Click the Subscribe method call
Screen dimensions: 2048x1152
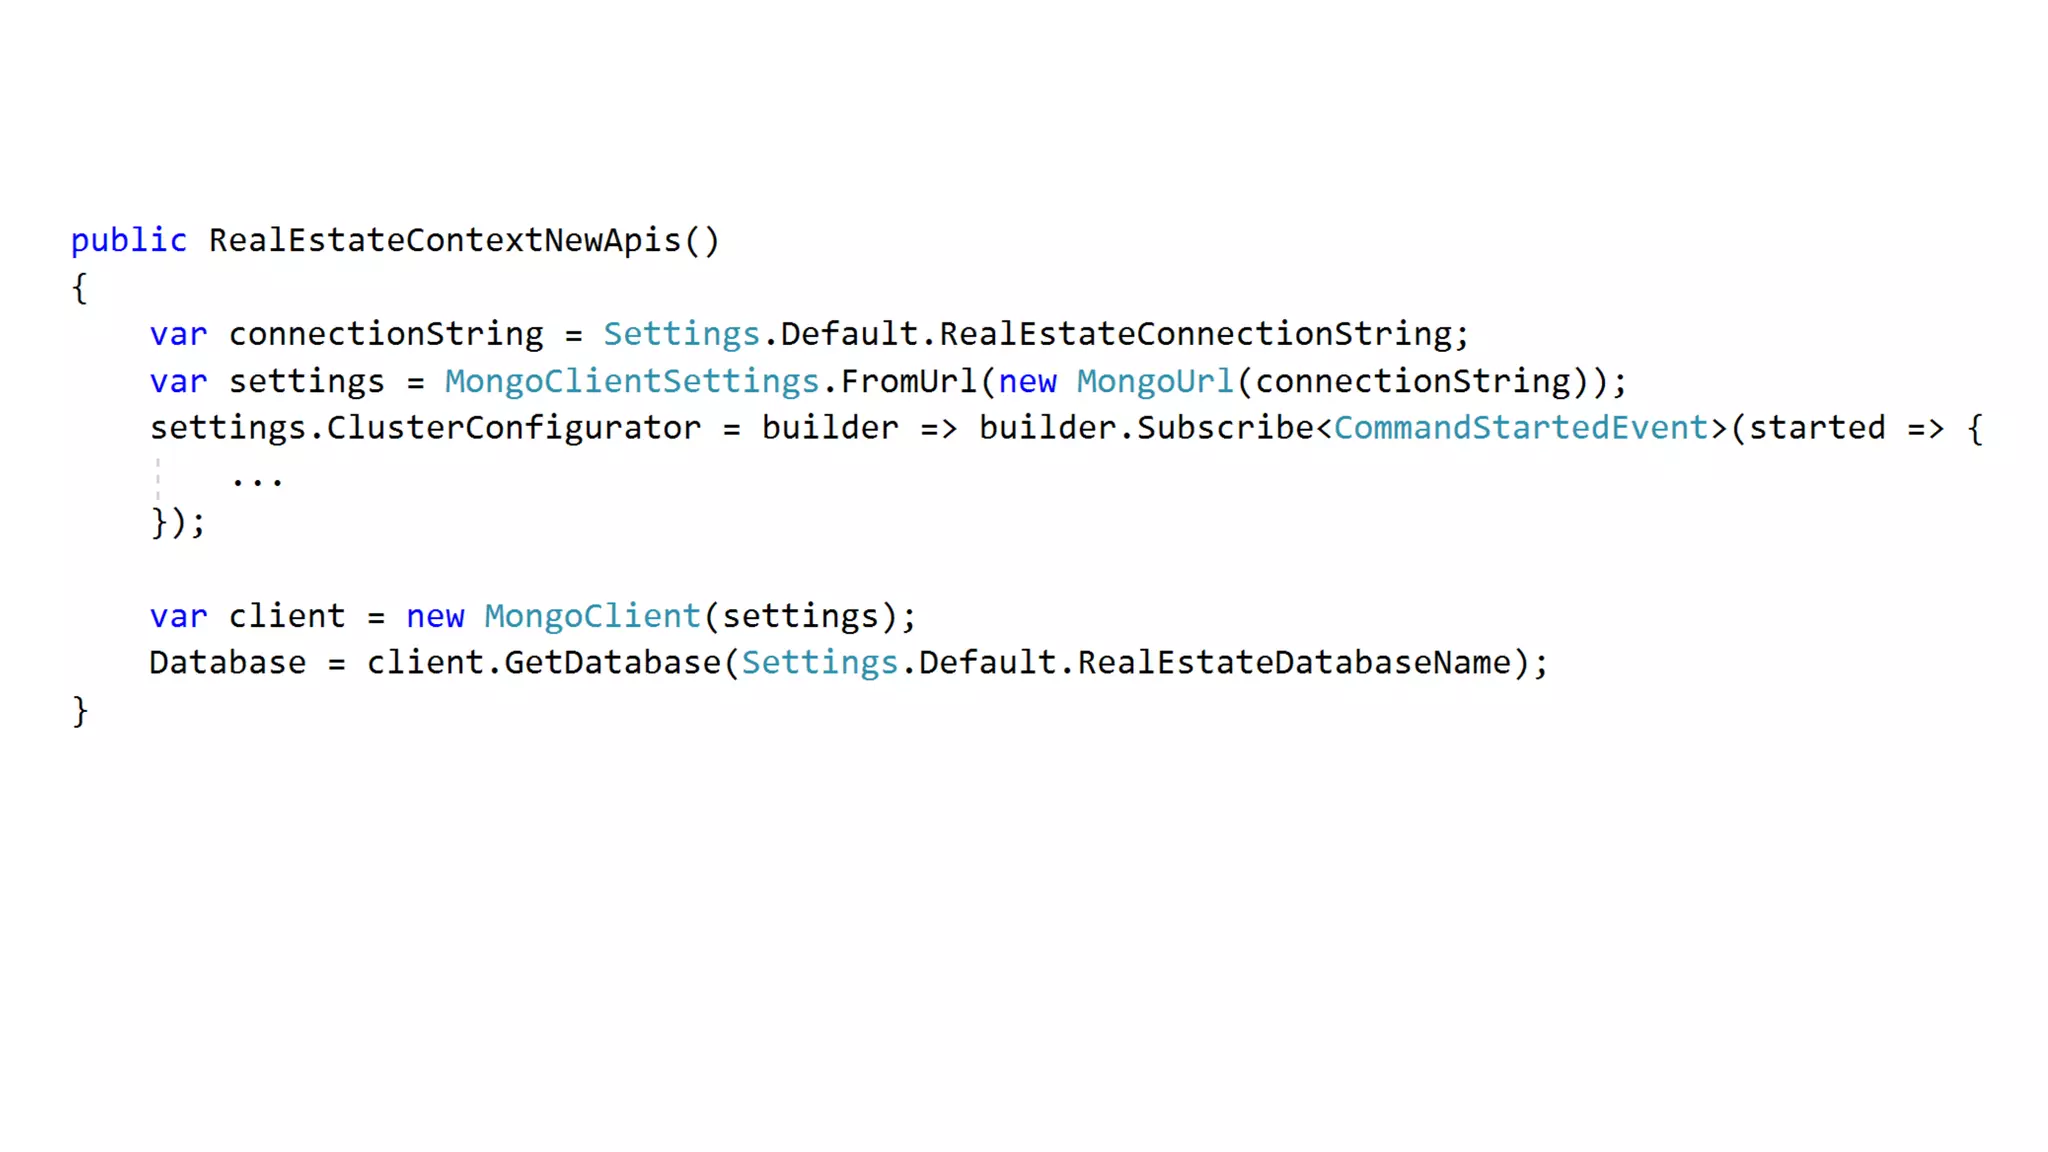[1226, 428]
